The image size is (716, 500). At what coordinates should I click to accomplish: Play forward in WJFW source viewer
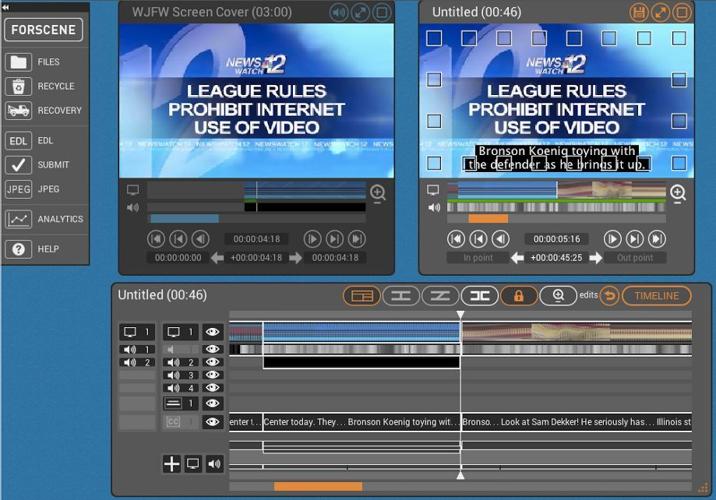coord(312,239)
